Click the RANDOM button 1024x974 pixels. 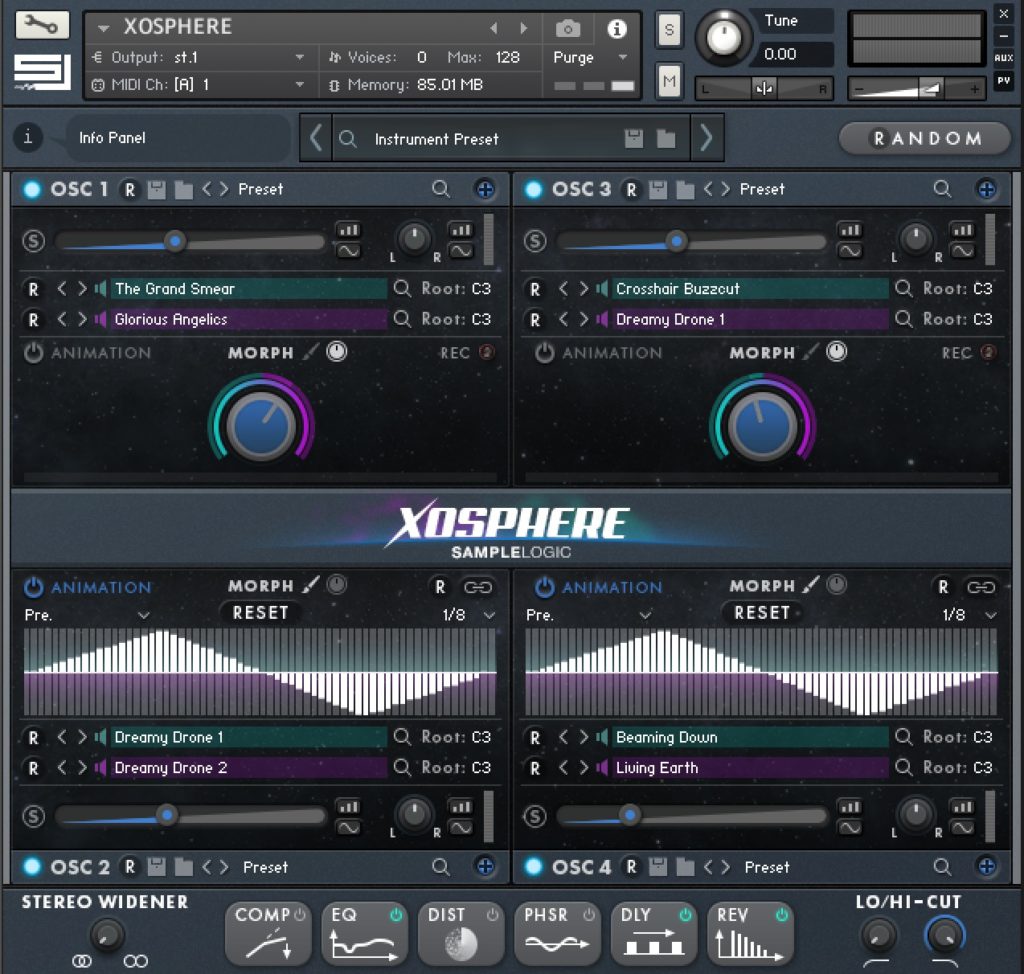point(927,138)
